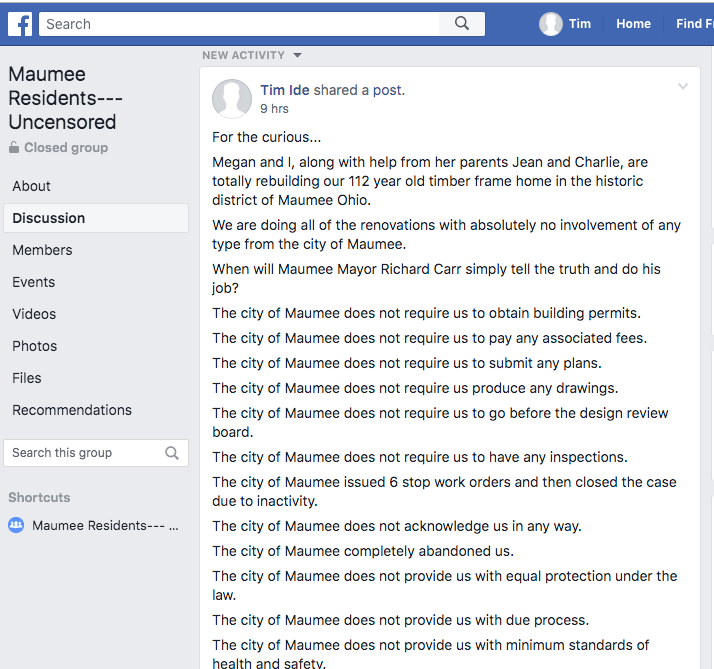The height and width of the screenshot is (669, 714).
Task: Go to the group's Photos
Action: (x=35, y=346)
